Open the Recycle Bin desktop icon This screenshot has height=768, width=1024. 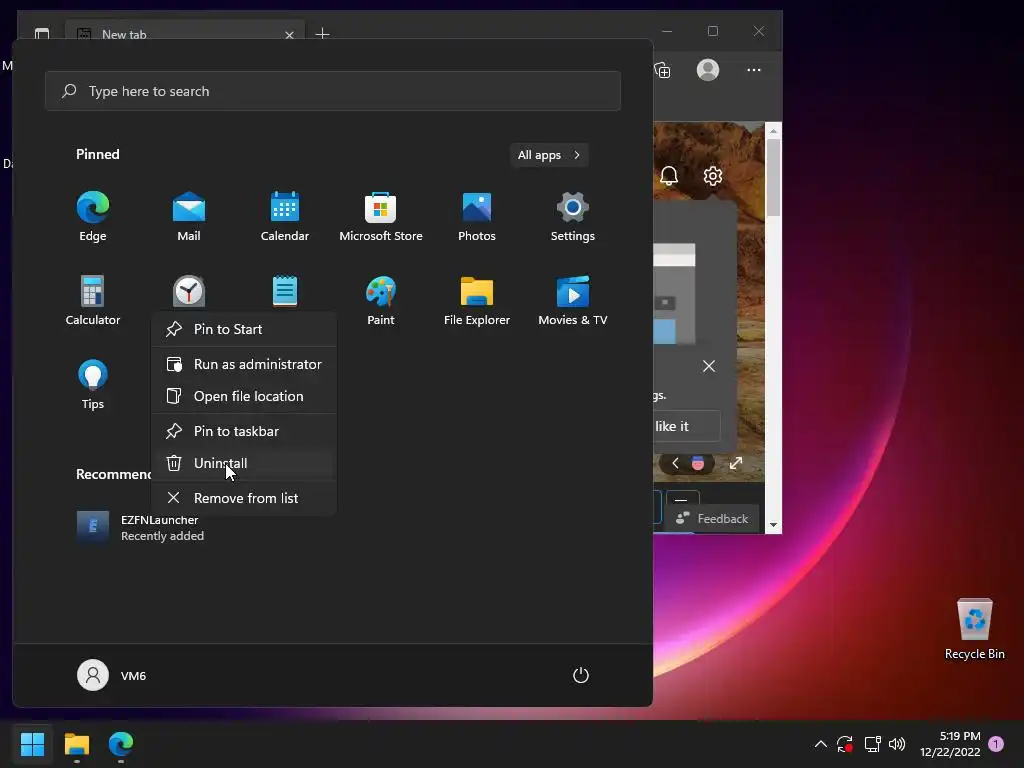pyautogui.click(x=974, y=629)
